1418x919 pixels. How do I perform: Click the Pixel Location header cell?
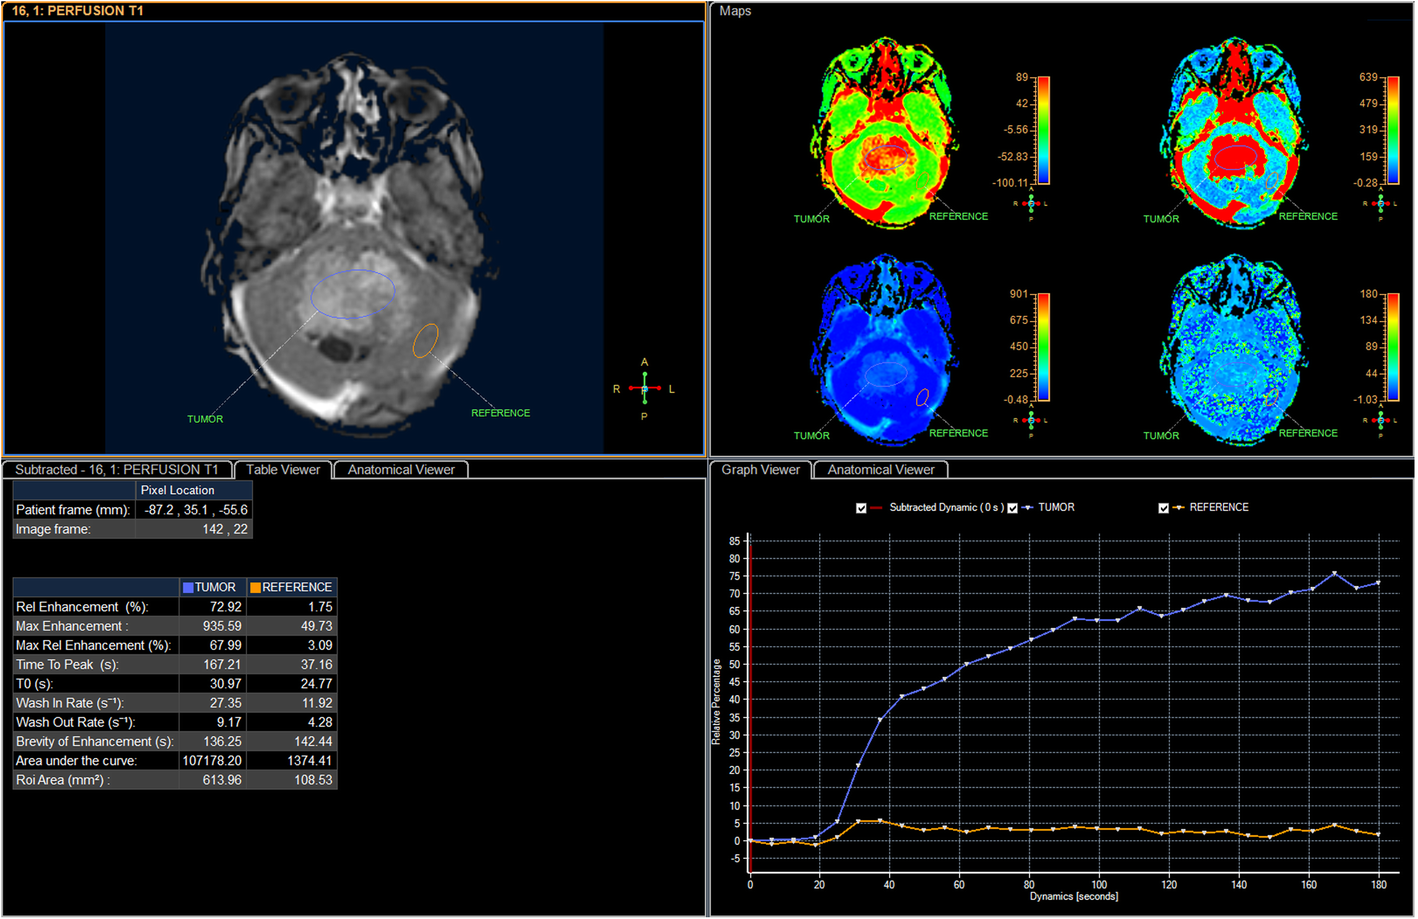[x=194, y=490]
